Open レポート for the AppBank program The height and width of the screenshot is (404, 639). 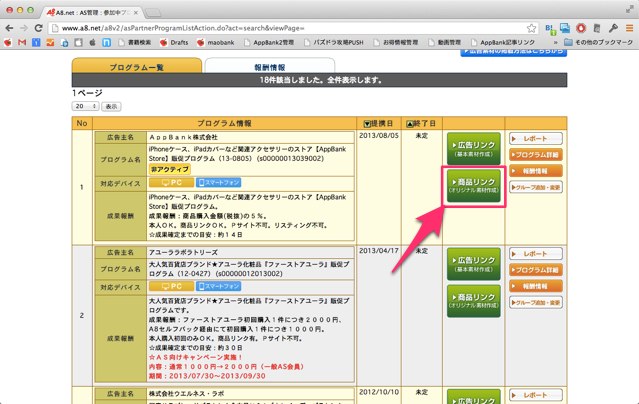(535, 139)
